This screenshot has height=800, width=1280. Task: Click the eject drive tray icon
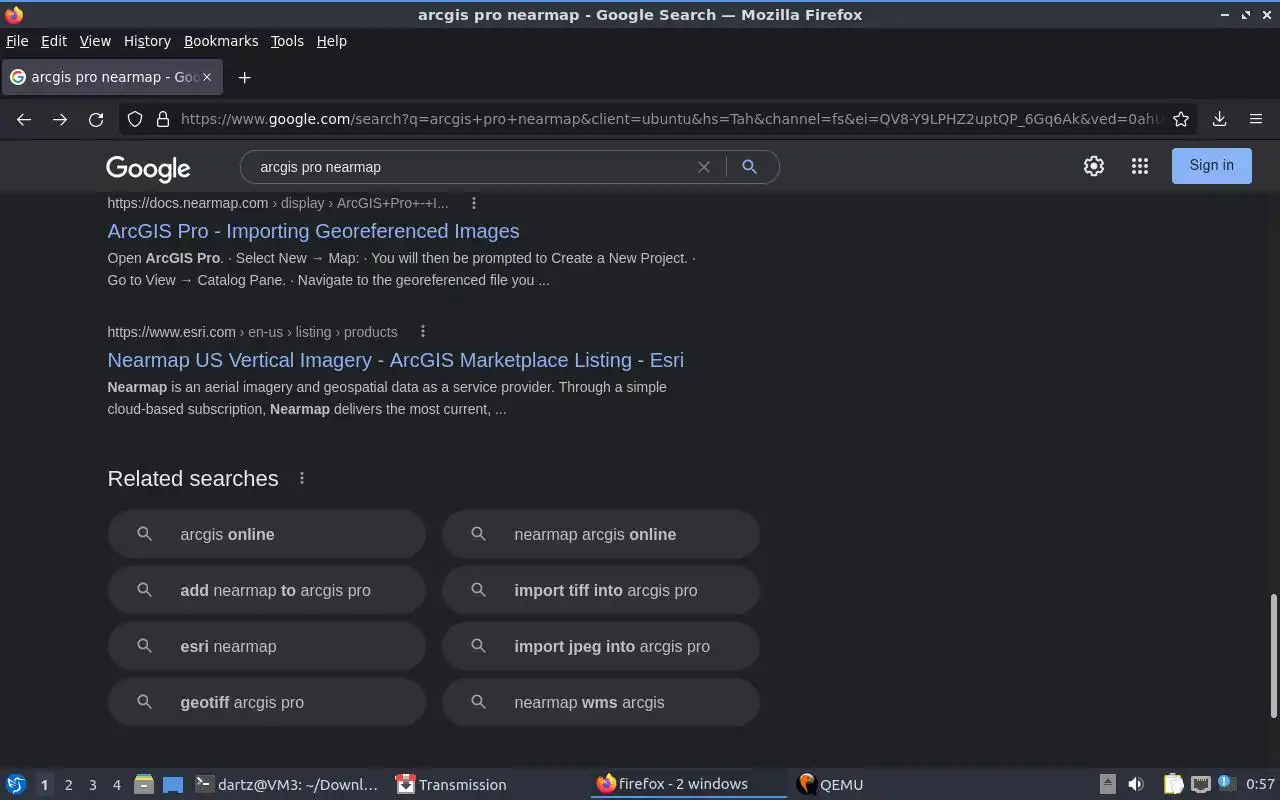1108,784
